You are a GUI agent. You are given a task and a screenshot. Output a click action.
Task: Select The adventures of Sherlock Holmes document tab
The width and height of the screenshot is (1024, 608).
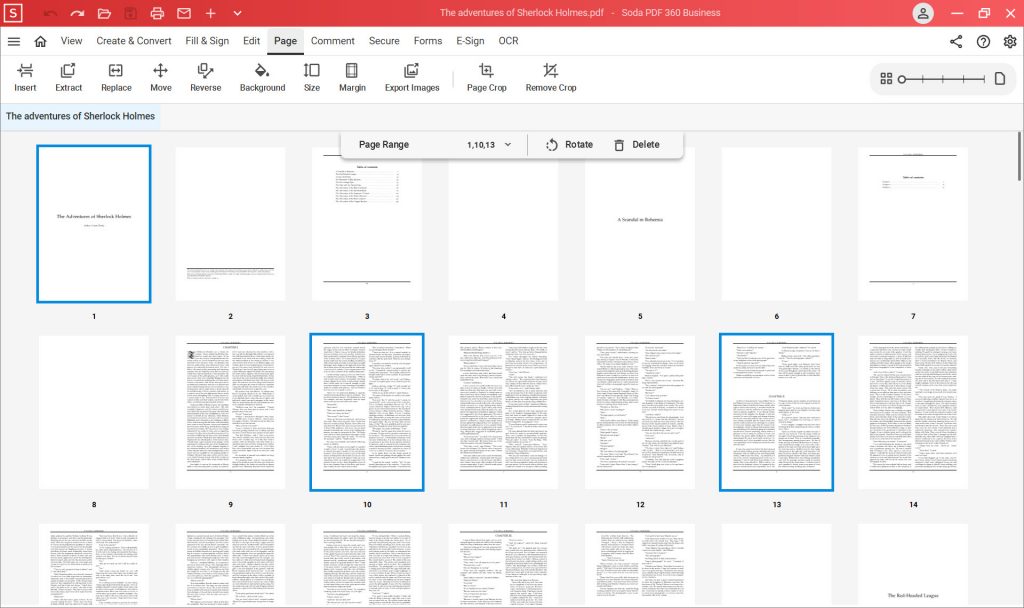click(x=80, y=116)
